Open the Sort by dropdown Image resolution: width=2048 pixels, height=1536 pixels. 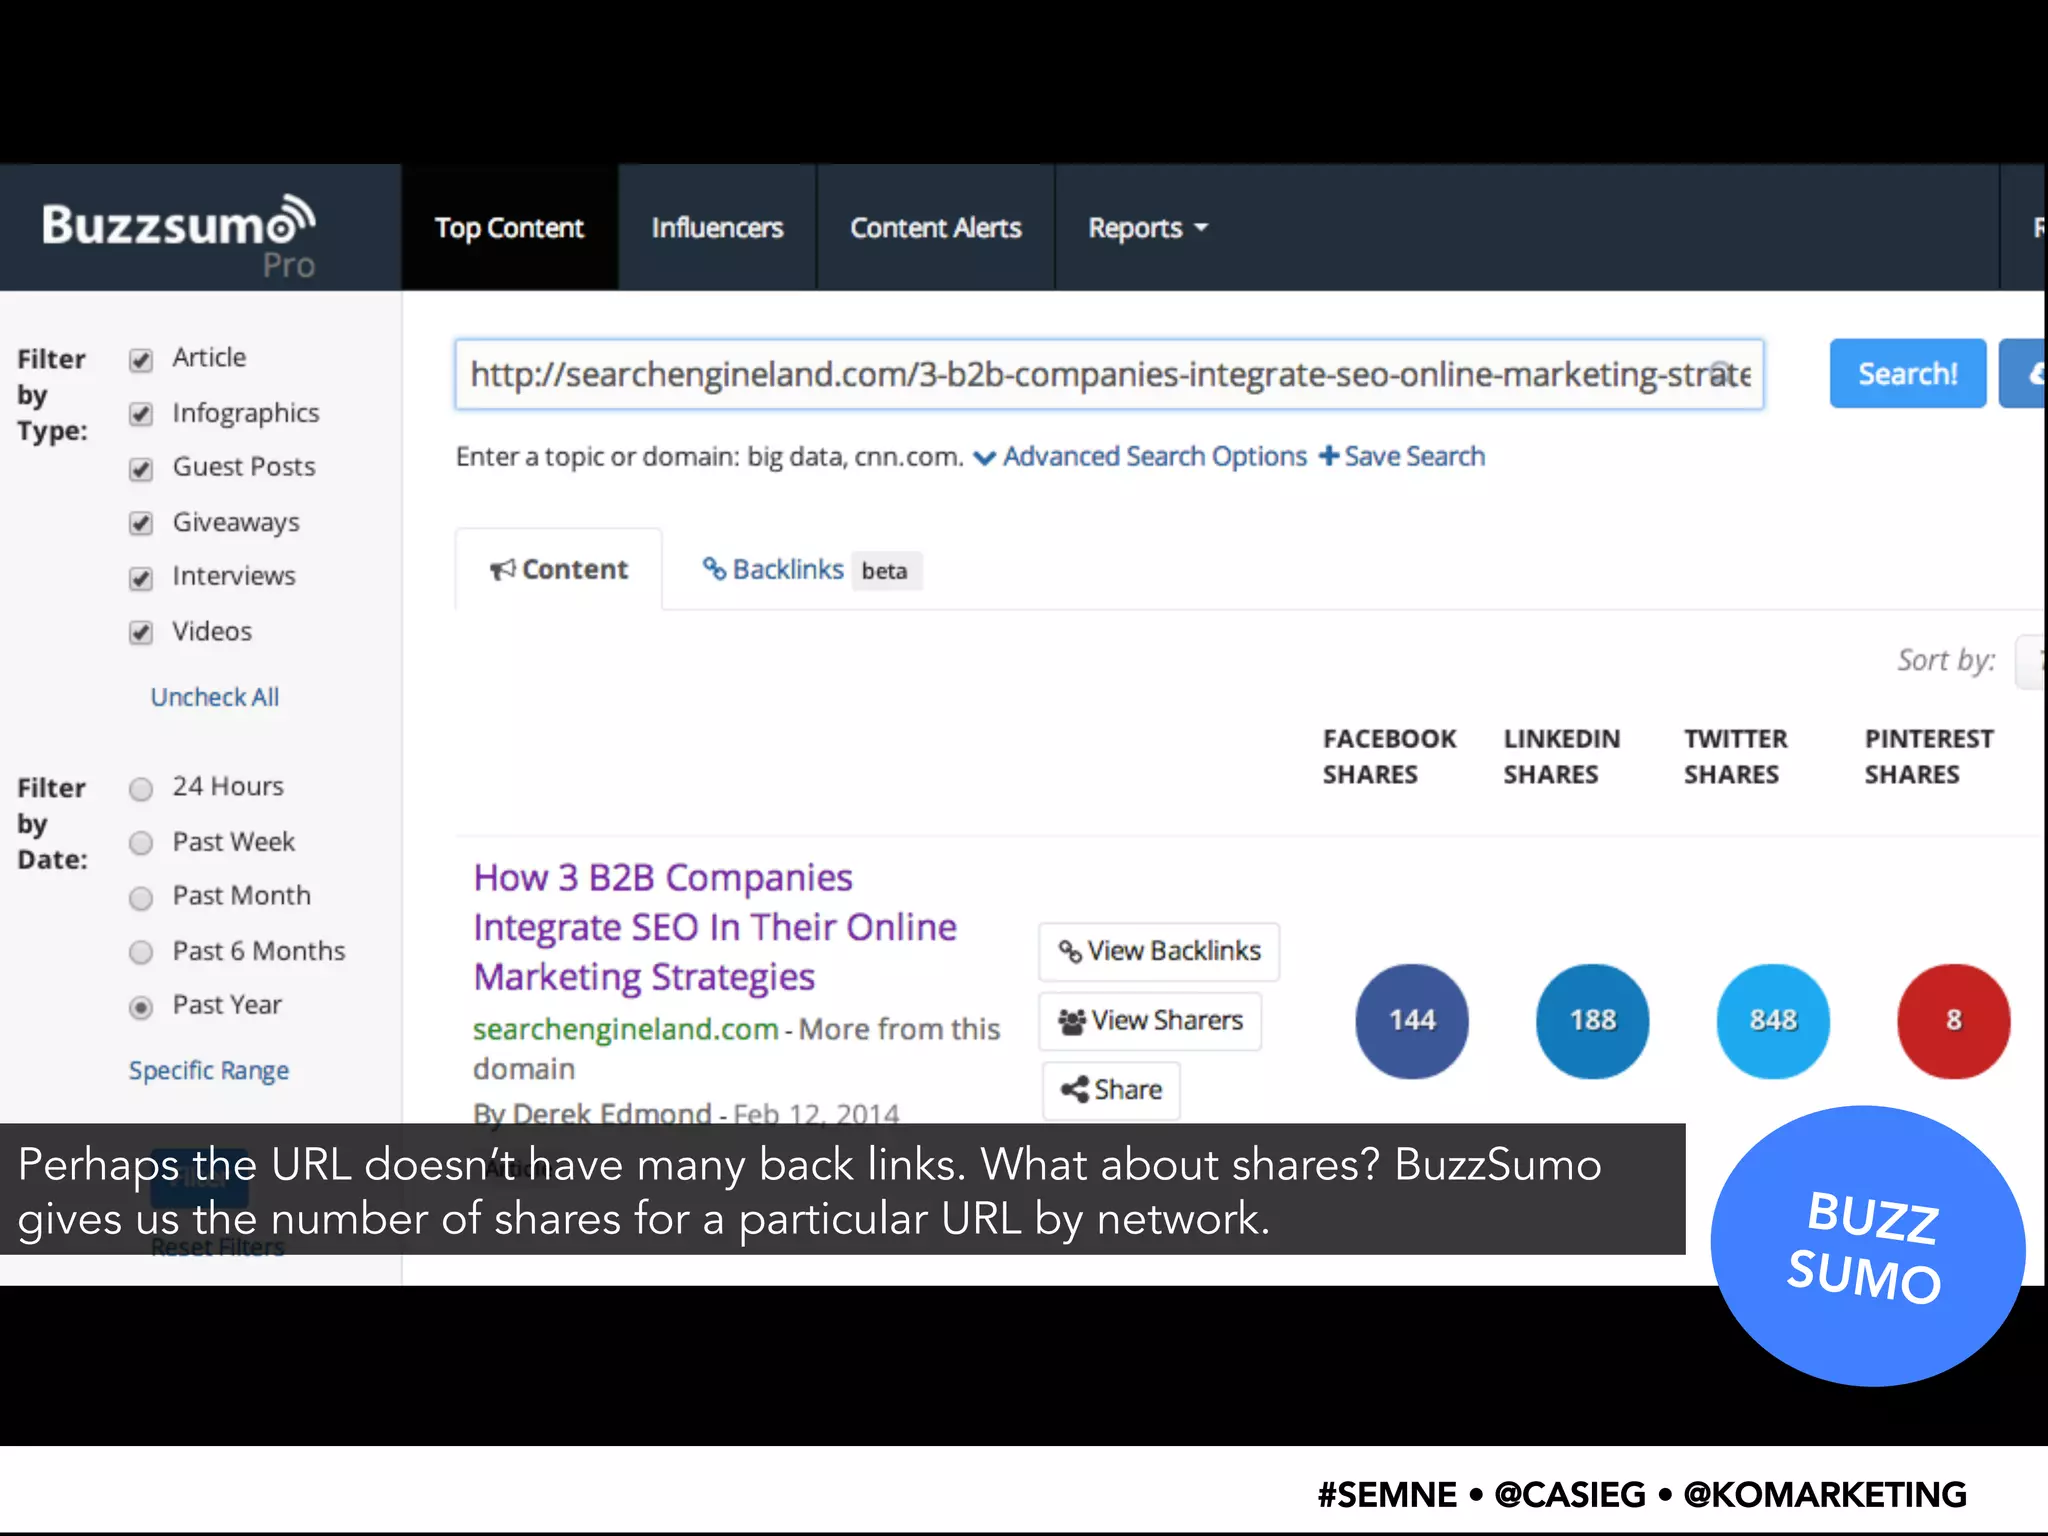point(2030,661)
